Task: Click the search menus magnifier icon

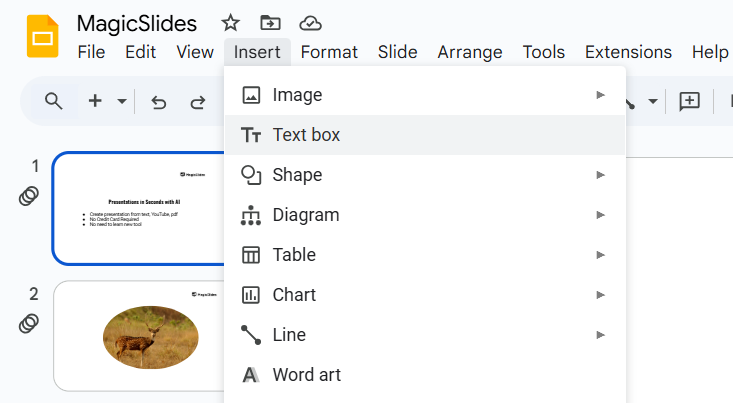Action: tap(54, 101)
